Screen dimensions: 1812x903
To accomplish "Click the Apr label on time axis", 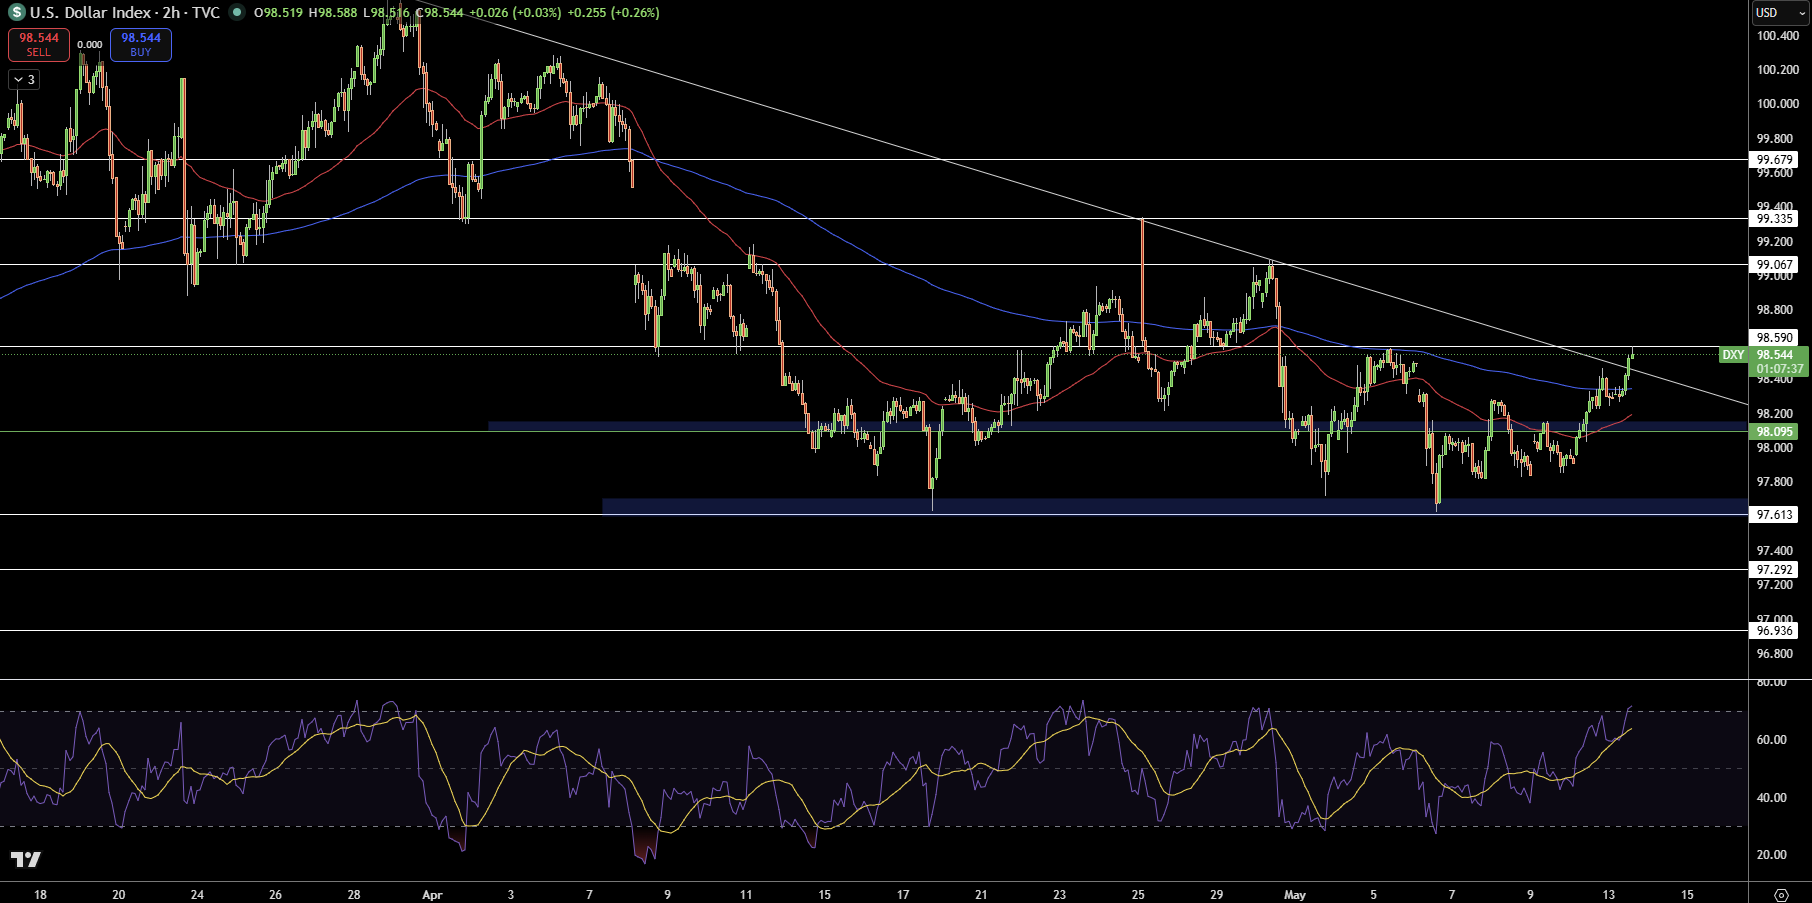I will pyautogui.click(x=432, y=895).
